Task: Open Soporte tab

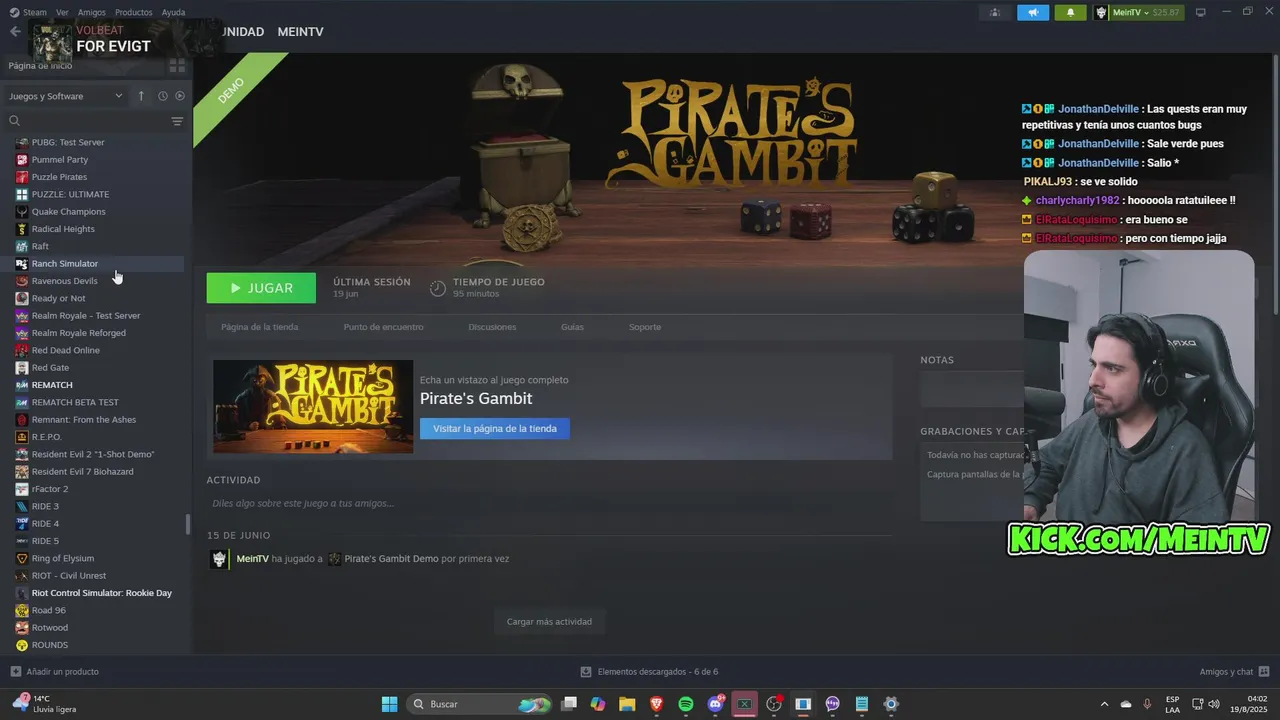Action: (645, 327)
